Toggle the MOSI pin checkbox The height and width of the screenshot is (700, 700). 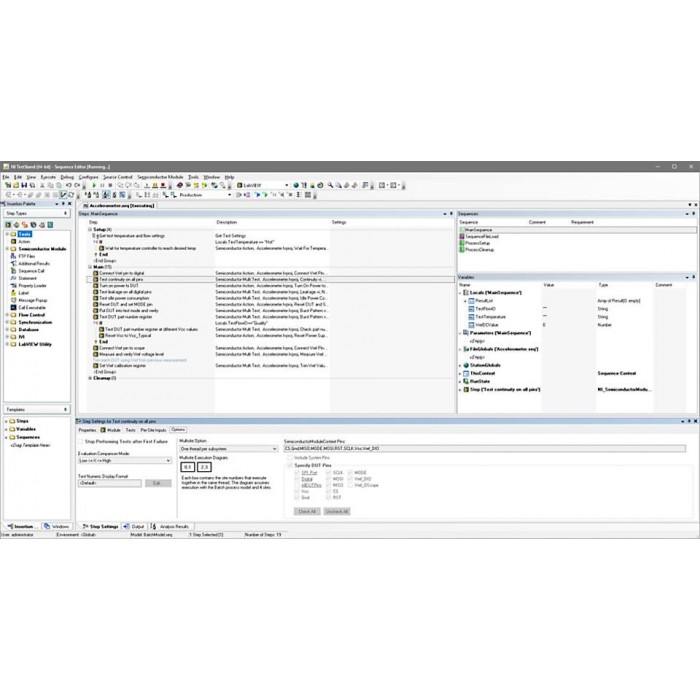coord(329,479)
